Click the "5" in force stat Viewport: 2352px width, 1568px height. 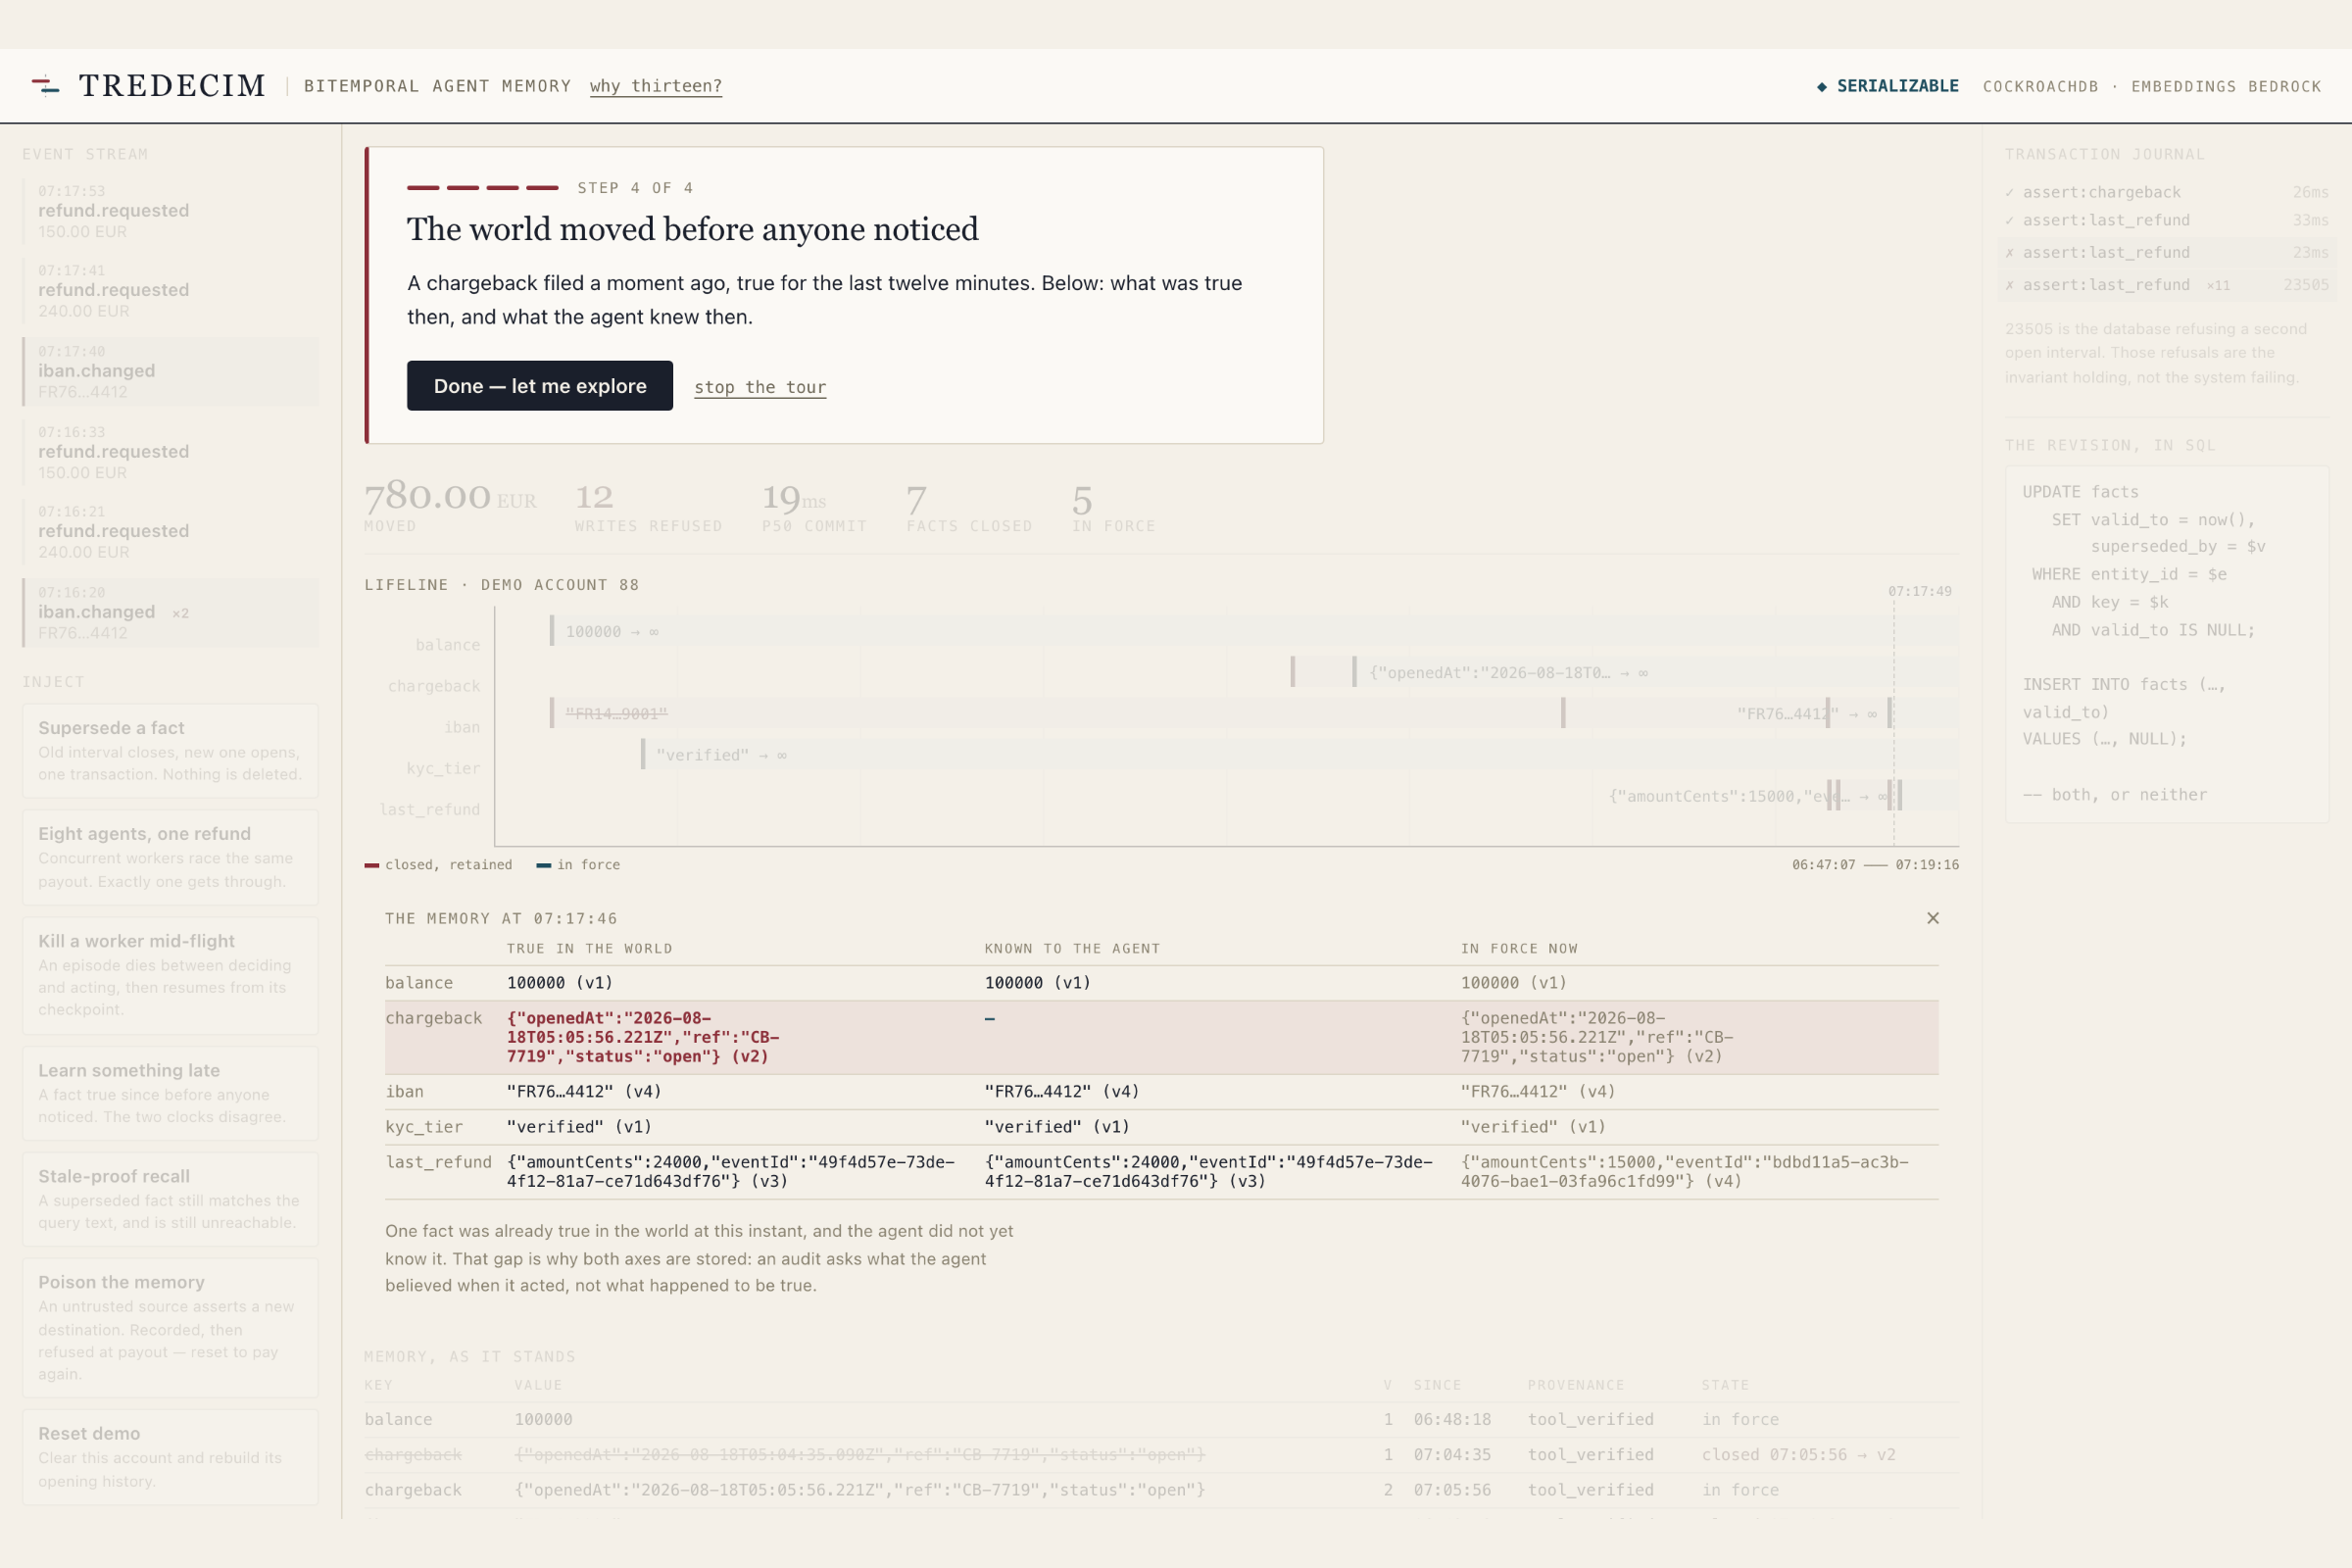[x=1113, y=505]
